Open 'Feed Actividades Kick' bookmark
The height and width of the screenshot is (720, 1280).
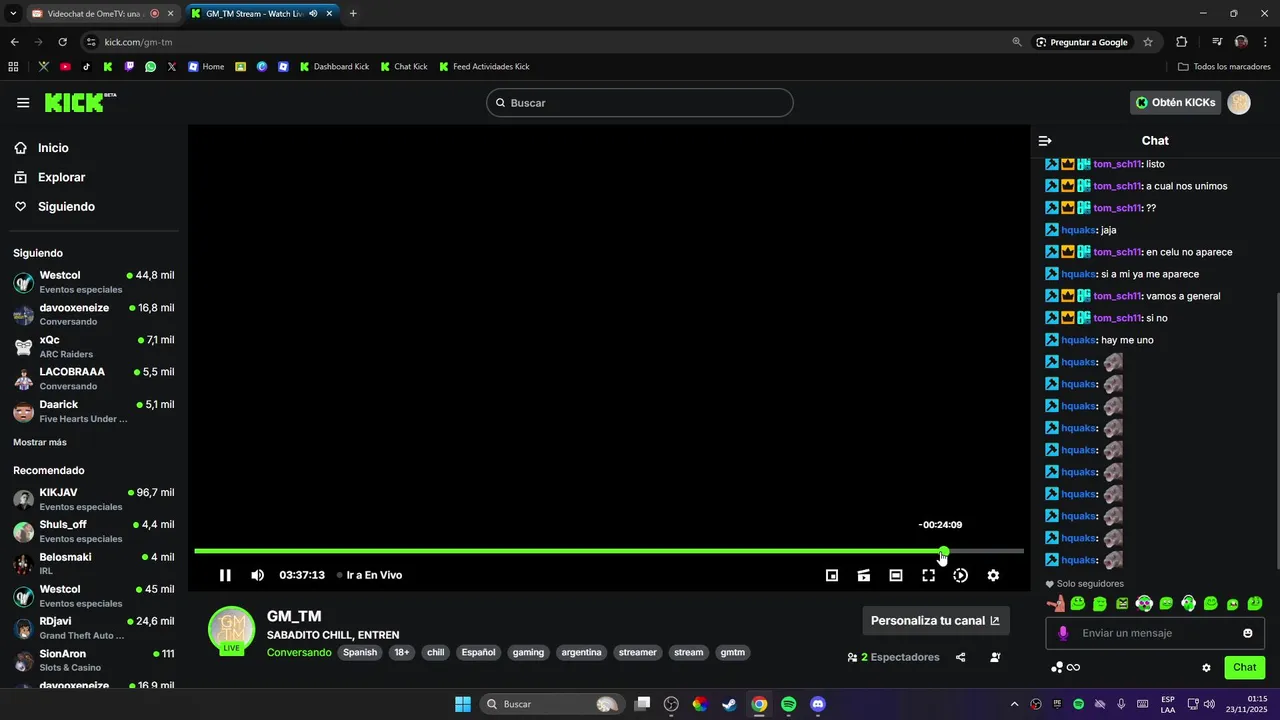tap(484, 67)
